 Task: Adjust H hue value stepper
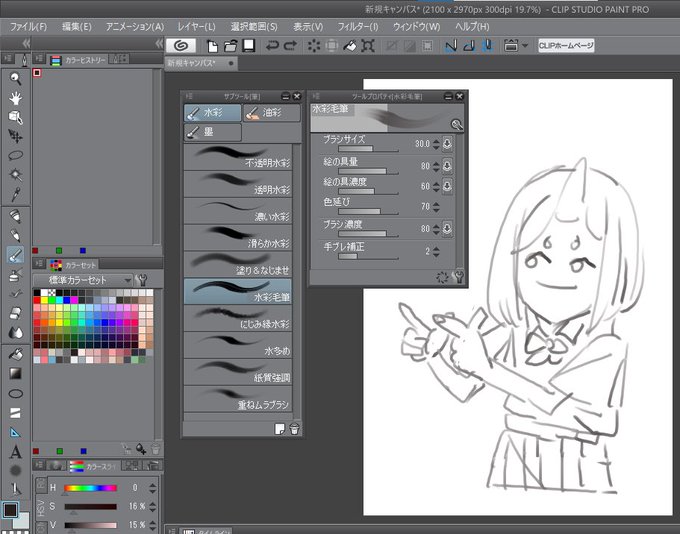click(152, 488)
